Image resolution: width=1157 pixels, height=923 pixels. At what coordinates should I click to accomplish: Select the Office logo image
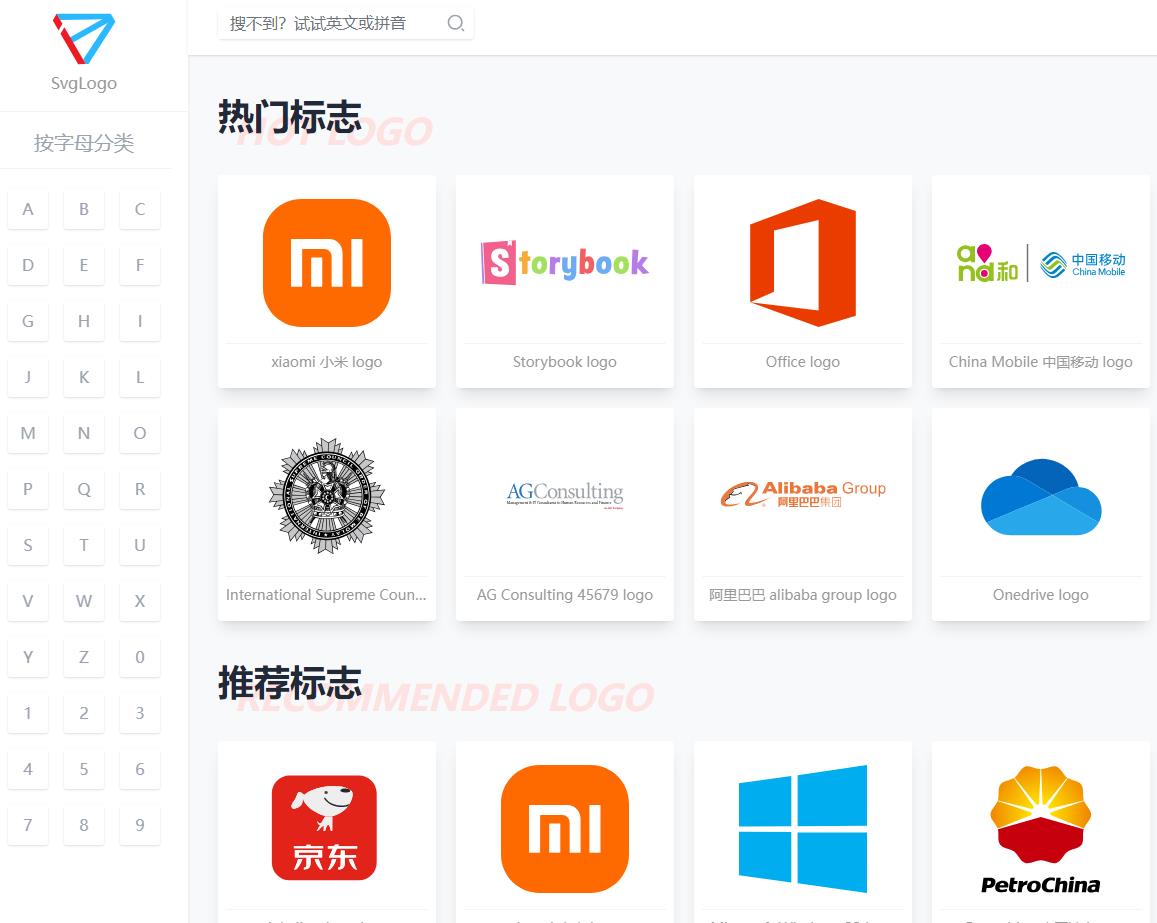802,263
